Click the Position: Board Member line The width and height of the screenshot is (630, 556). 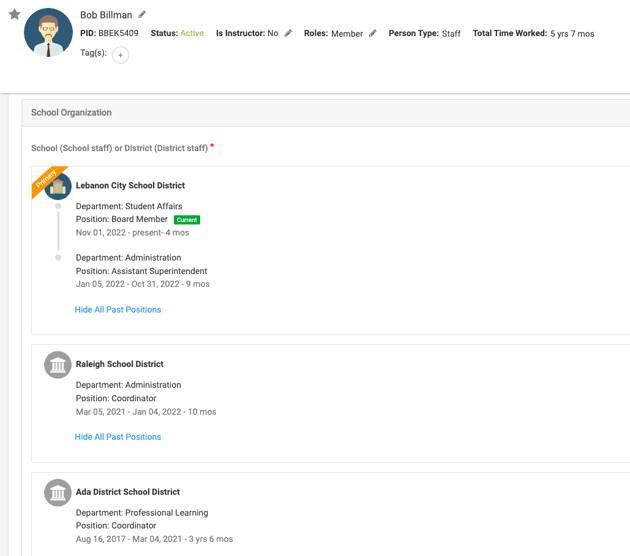click(122, 219)
